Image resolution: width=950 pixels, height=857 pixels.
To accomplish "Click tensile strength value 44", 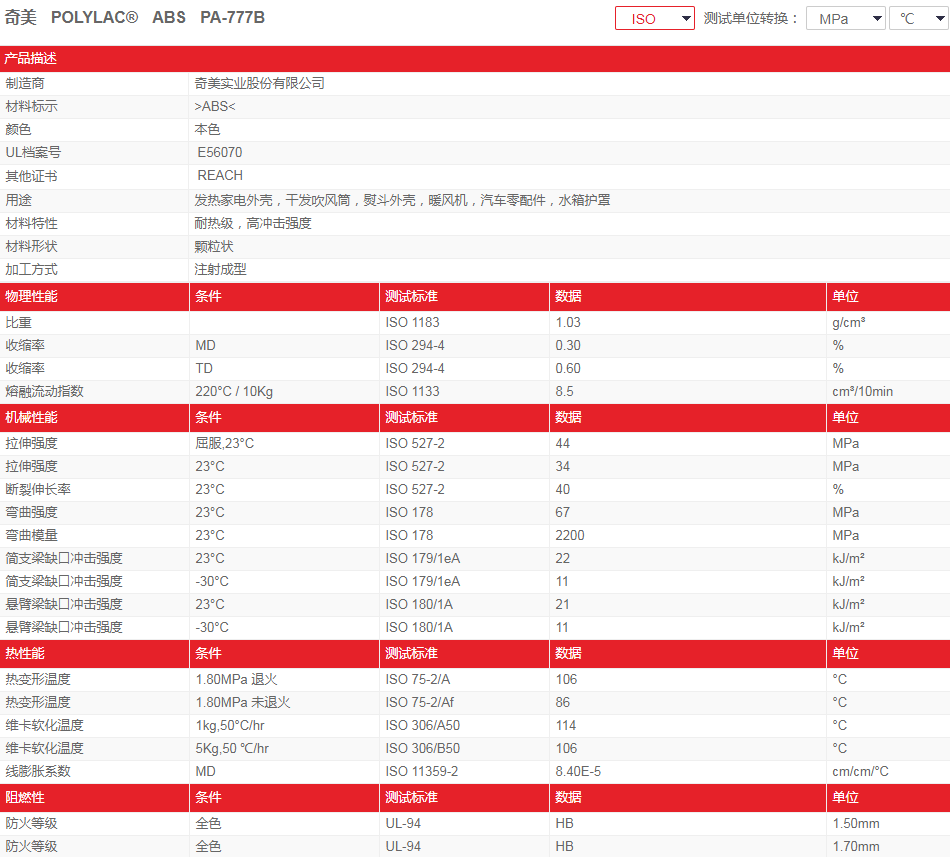I will coord(562,443).
